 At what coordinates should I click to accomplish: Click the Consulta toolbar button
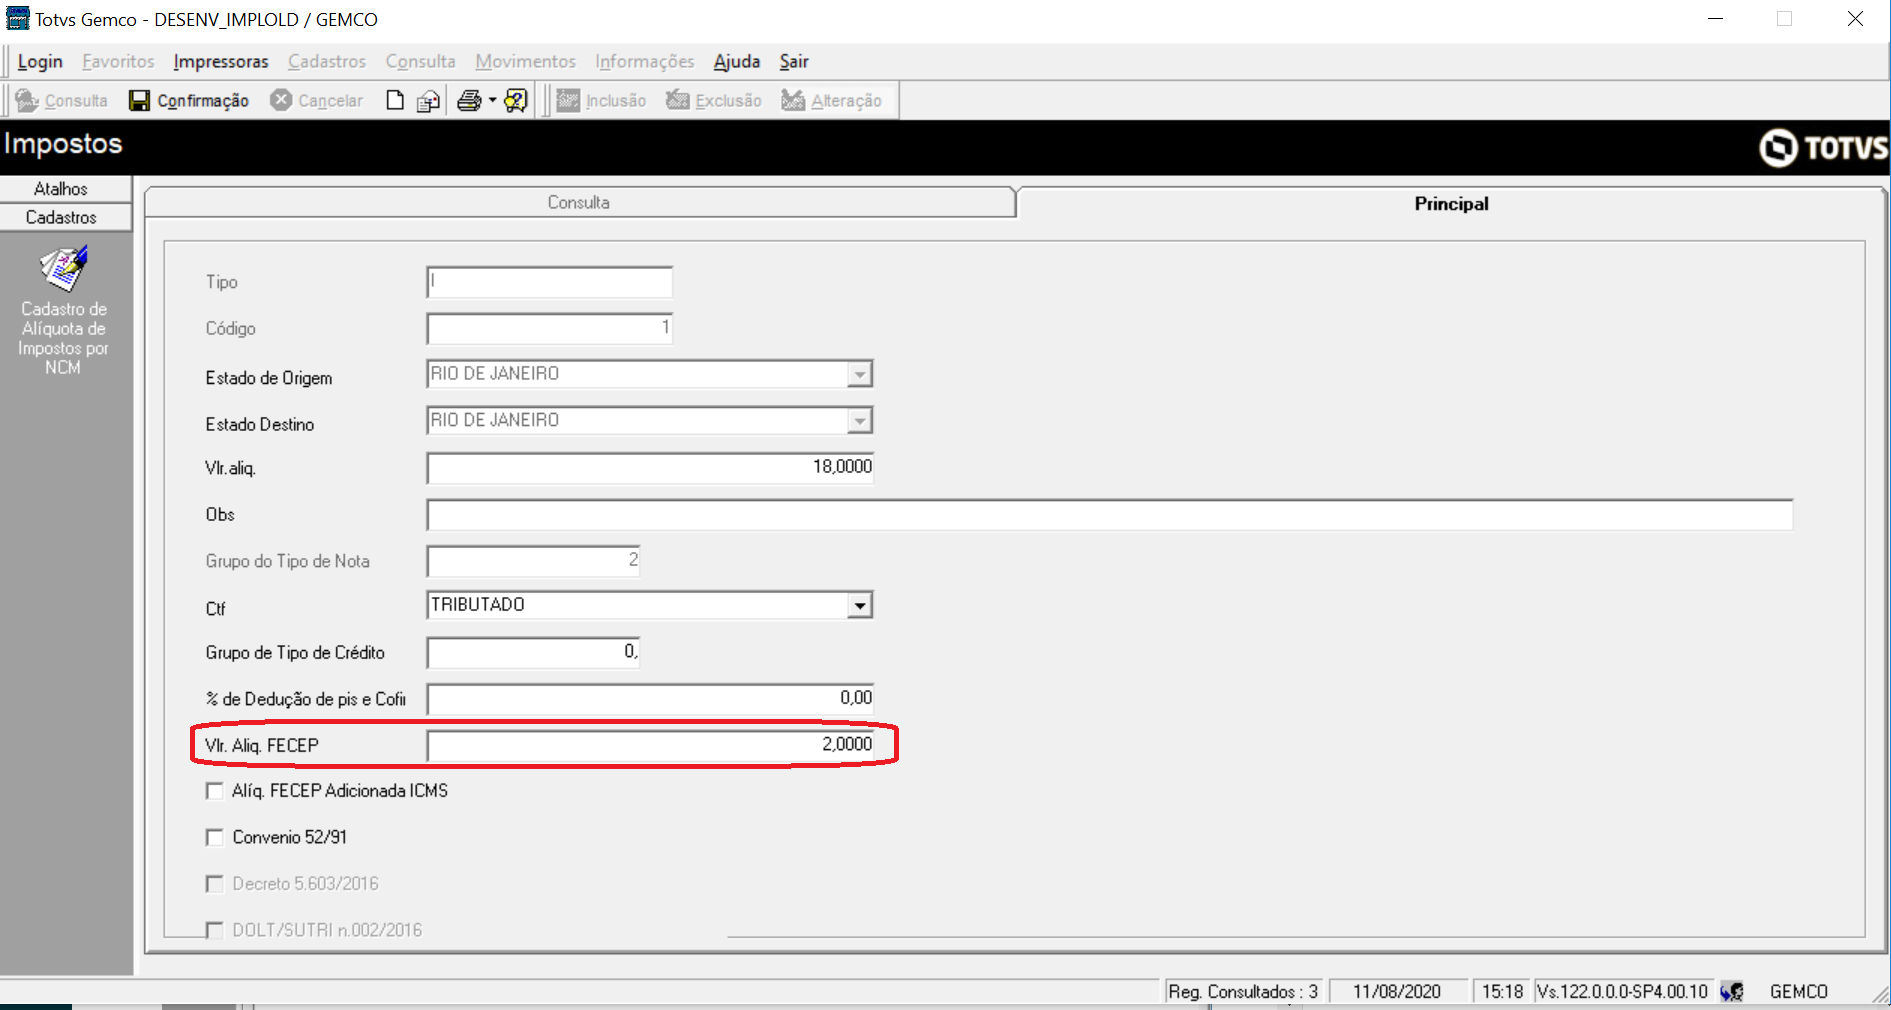[62, 100]
